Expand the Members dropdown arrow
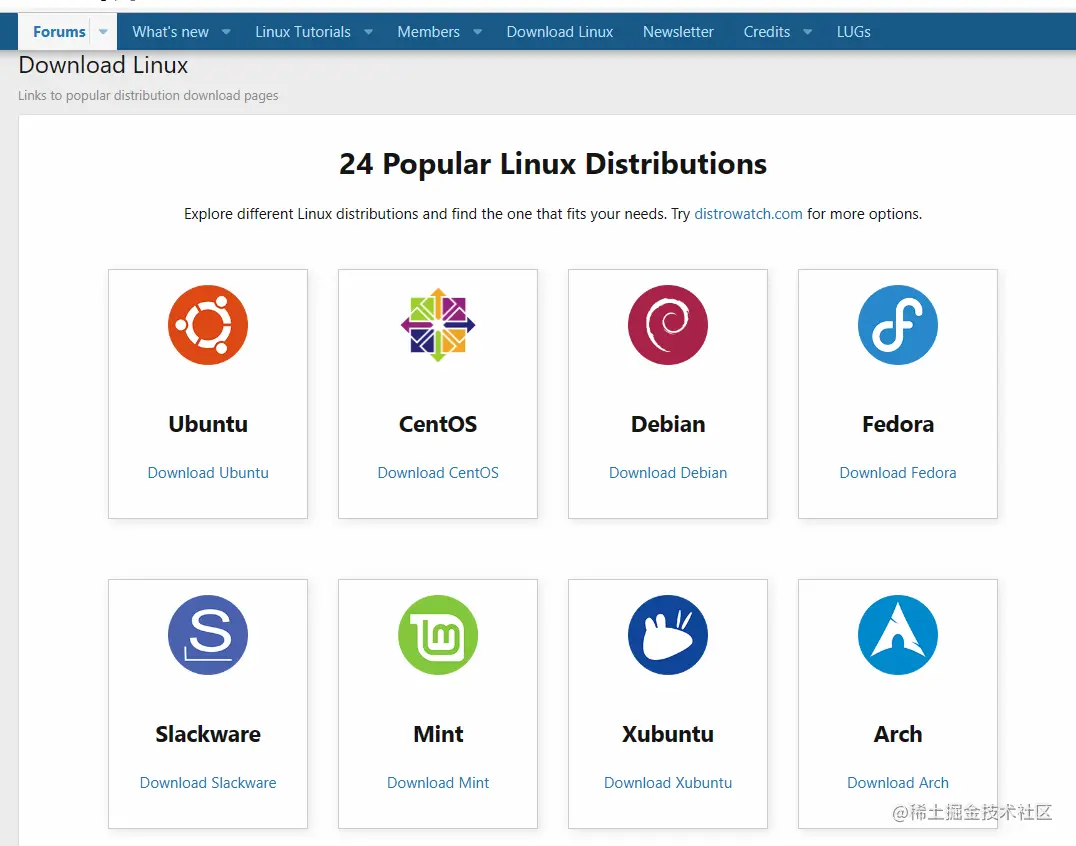The width and height of the screenshot is (1076, 846). pyautogui.click(x=478, y=32)
